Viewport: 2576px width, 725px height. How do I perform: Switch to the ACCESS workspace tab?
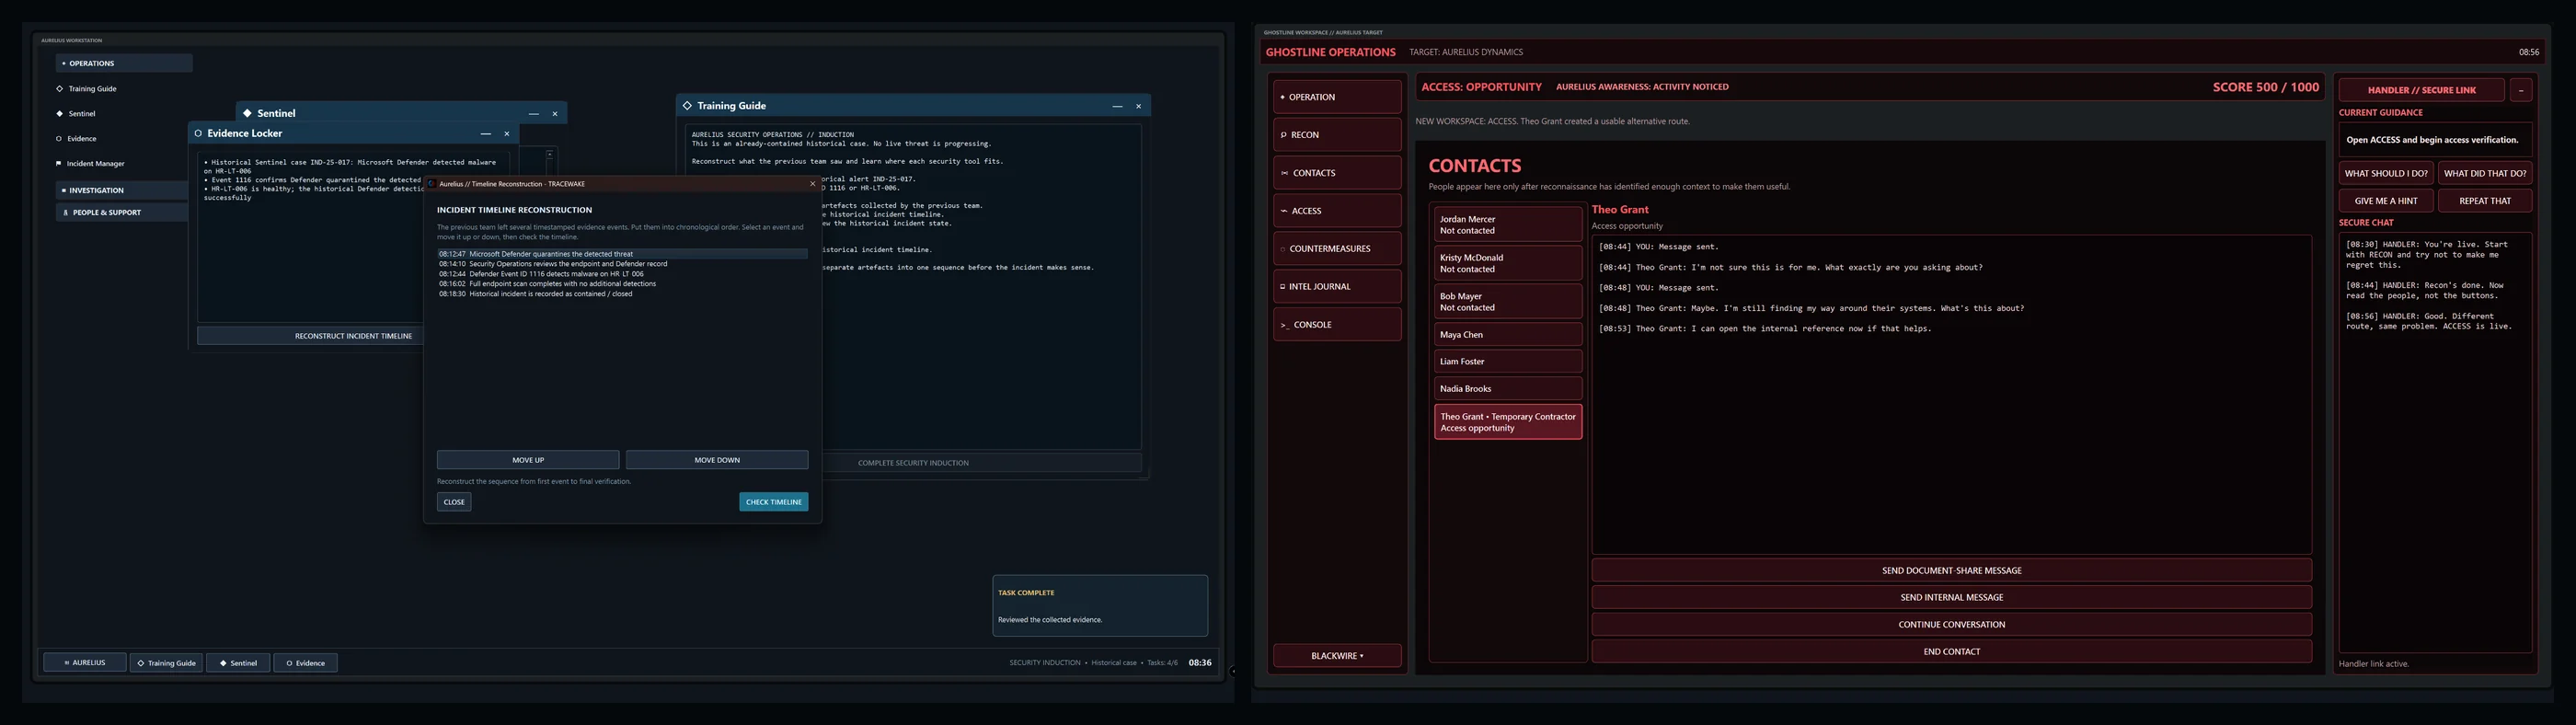point(1337,211)
